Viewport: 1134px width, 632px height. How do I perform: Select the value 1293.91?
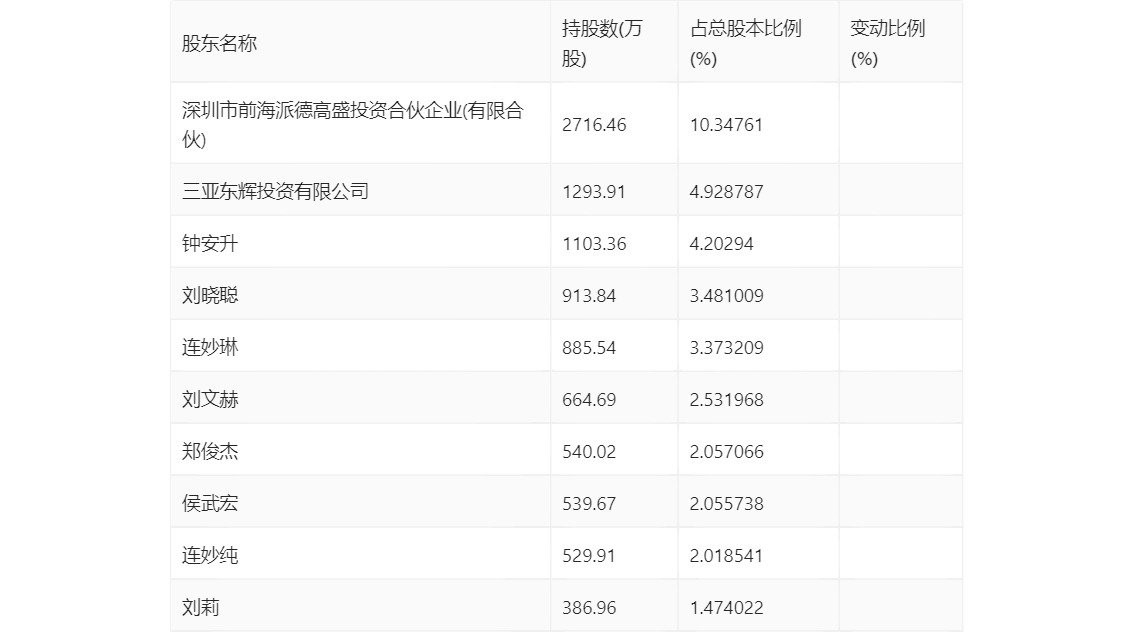(x=593, y=192)
